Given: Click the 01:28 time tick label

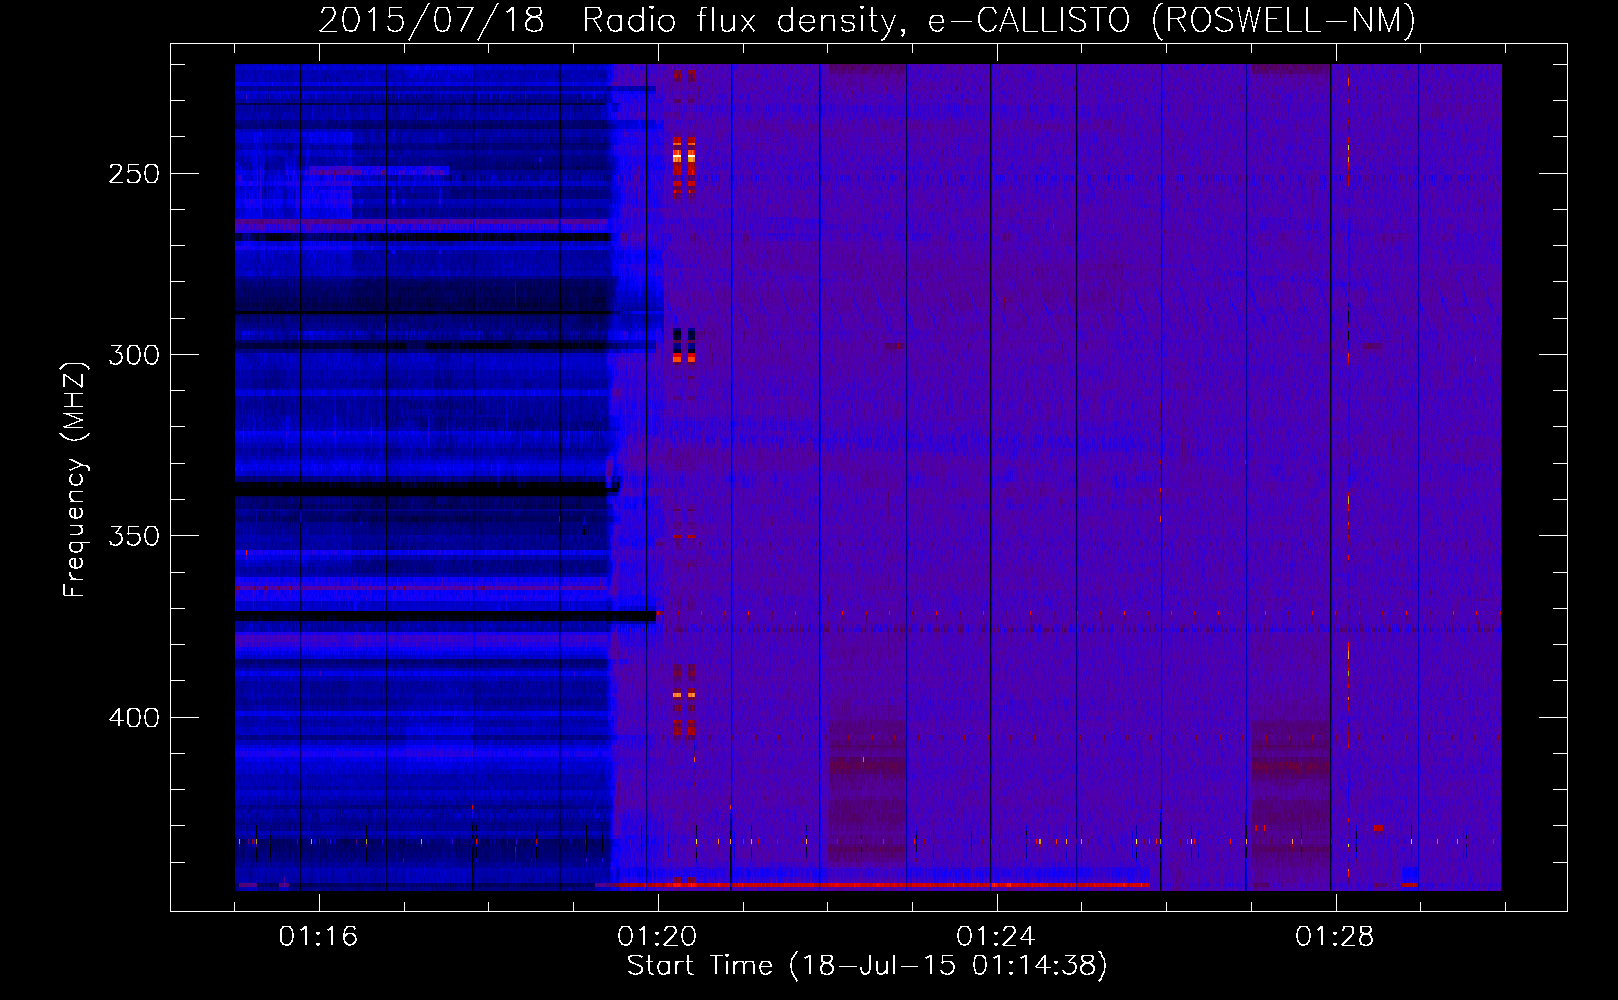Looking at the screenshot, I should [1335, 937].
